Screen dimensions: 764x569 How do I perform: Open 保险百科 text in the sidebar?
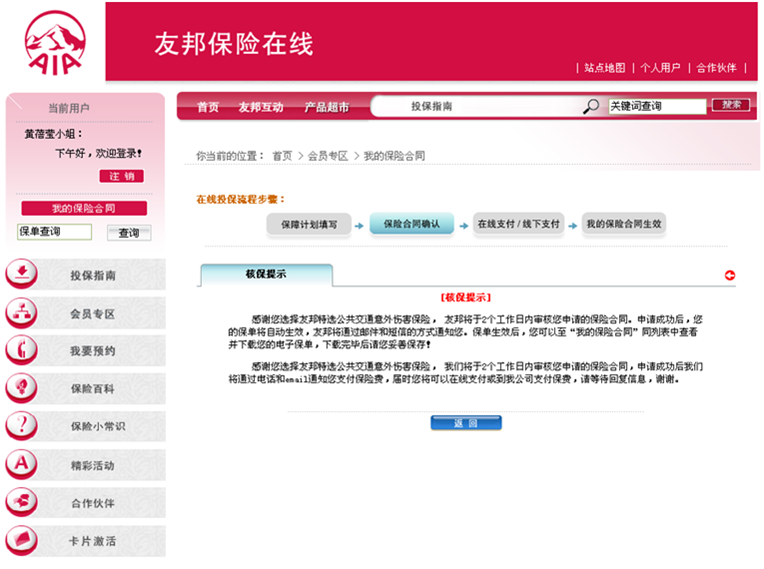[93, 389]
